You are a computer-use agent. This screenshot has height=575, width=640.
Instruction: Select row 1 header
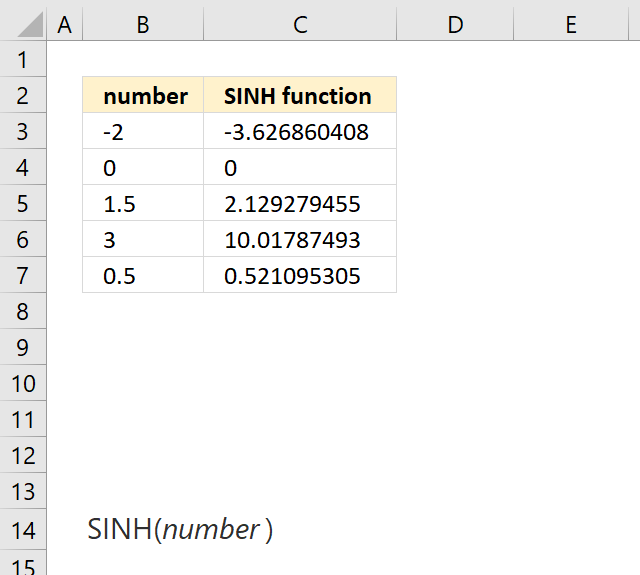pyautogui.click(x=23, y=59)
